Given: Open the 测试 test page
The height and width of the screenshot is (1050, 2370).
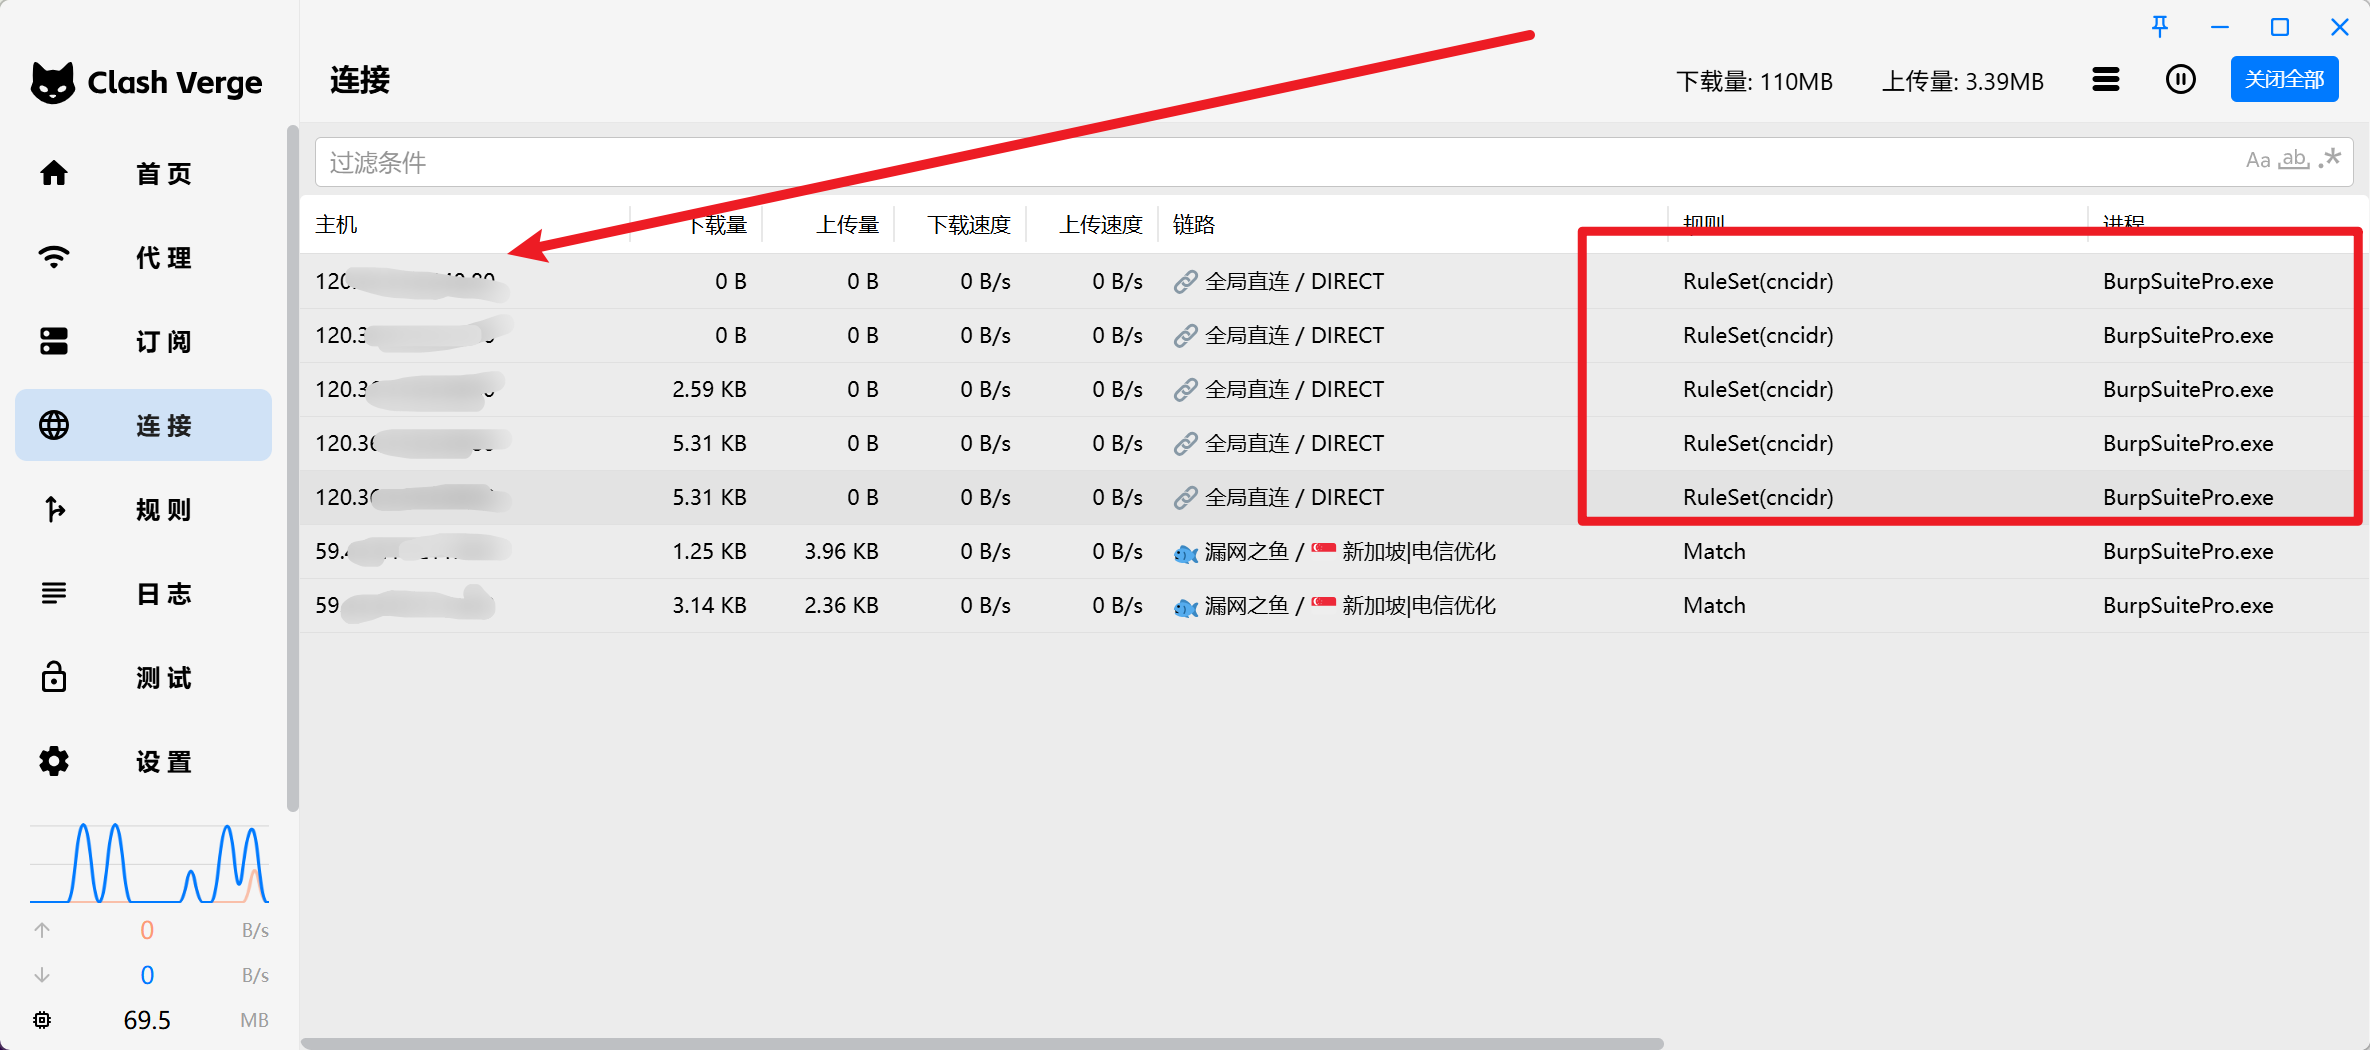Looking at the screenshot, I should (x=143, y=677).
